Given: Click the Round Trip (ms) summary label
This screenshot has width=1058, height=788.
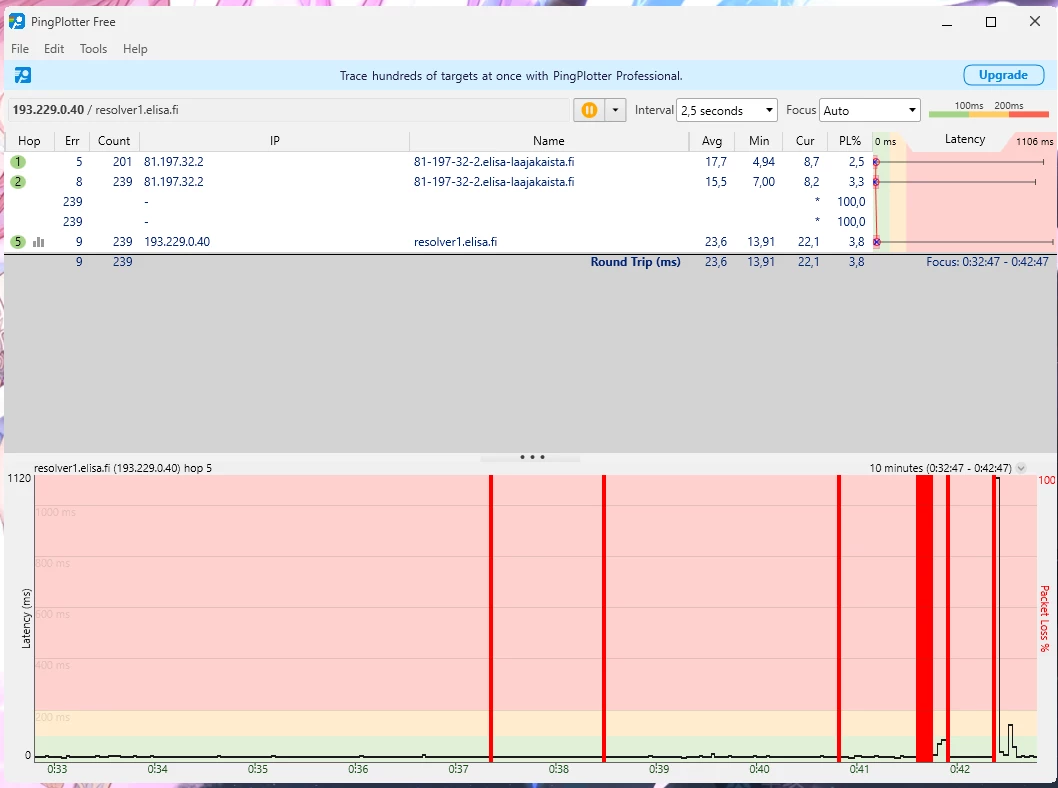Looking at the screenshot, I should 636,262.
